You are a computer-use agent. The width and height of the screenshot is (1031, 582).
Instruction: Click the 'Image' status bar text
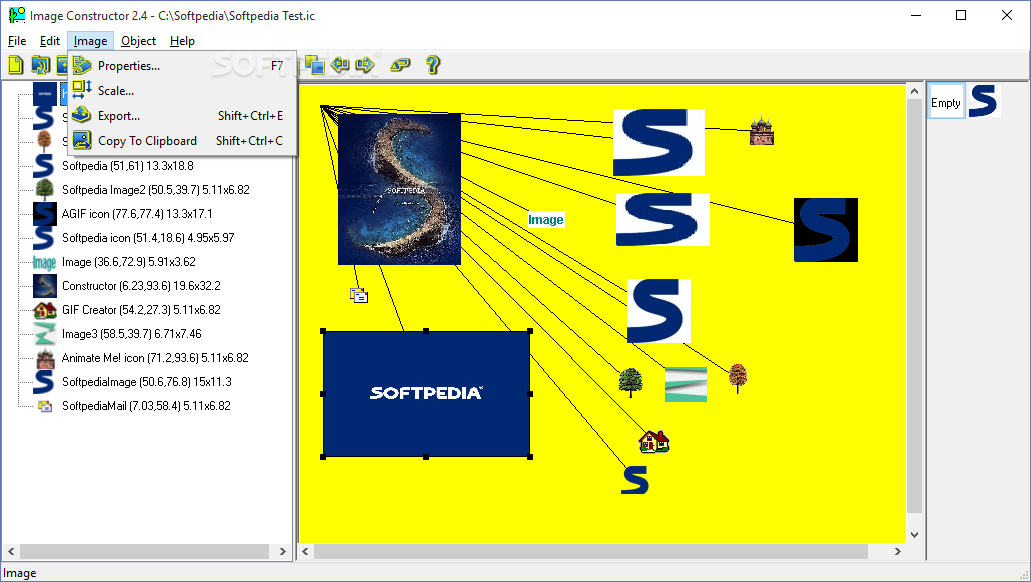20,573
